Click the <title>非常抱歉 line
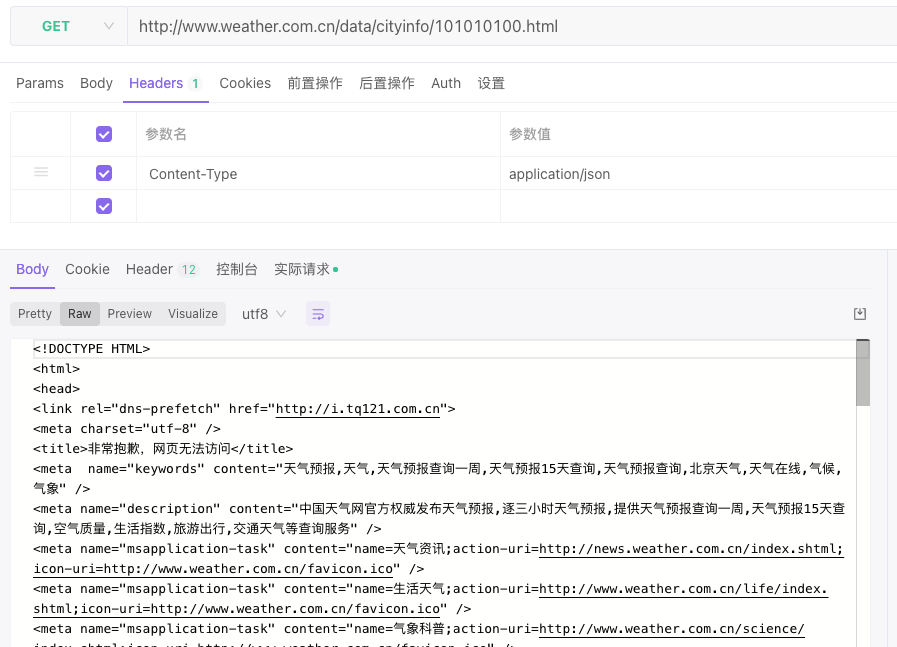 pos(163,449)
